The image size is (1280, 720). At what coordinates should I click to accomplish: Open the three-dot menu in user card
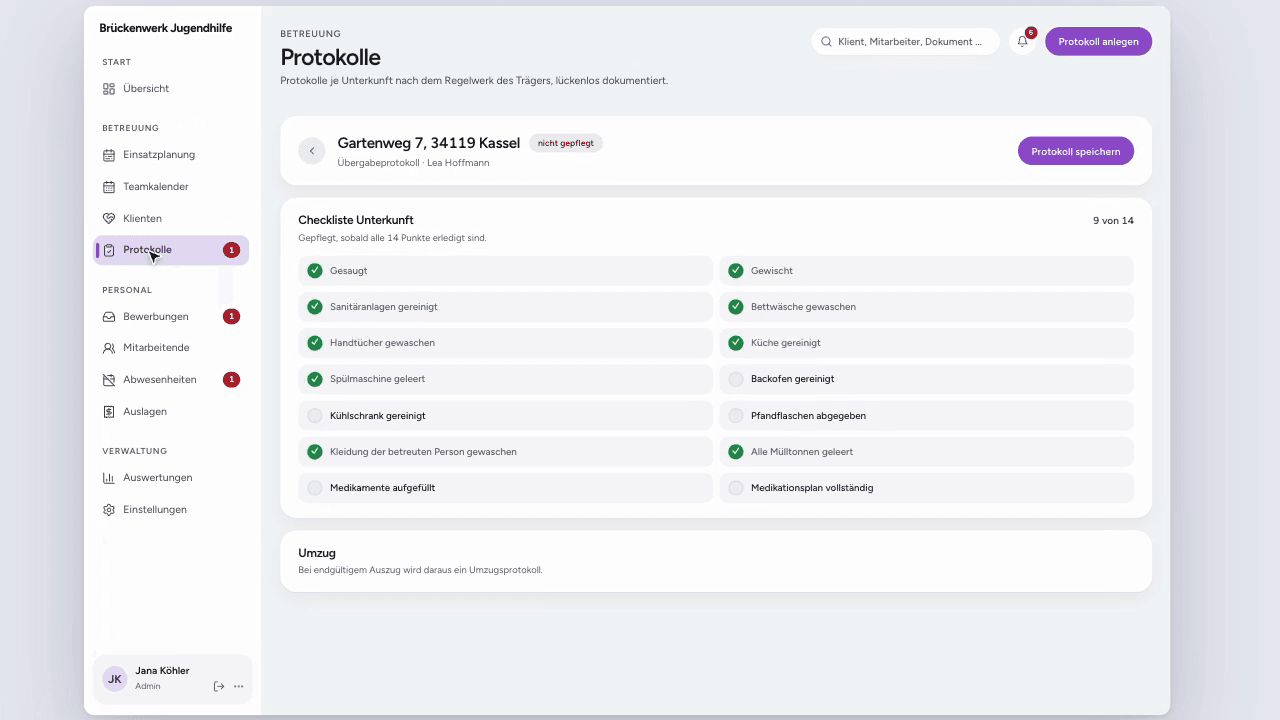(x=238, y=686)
